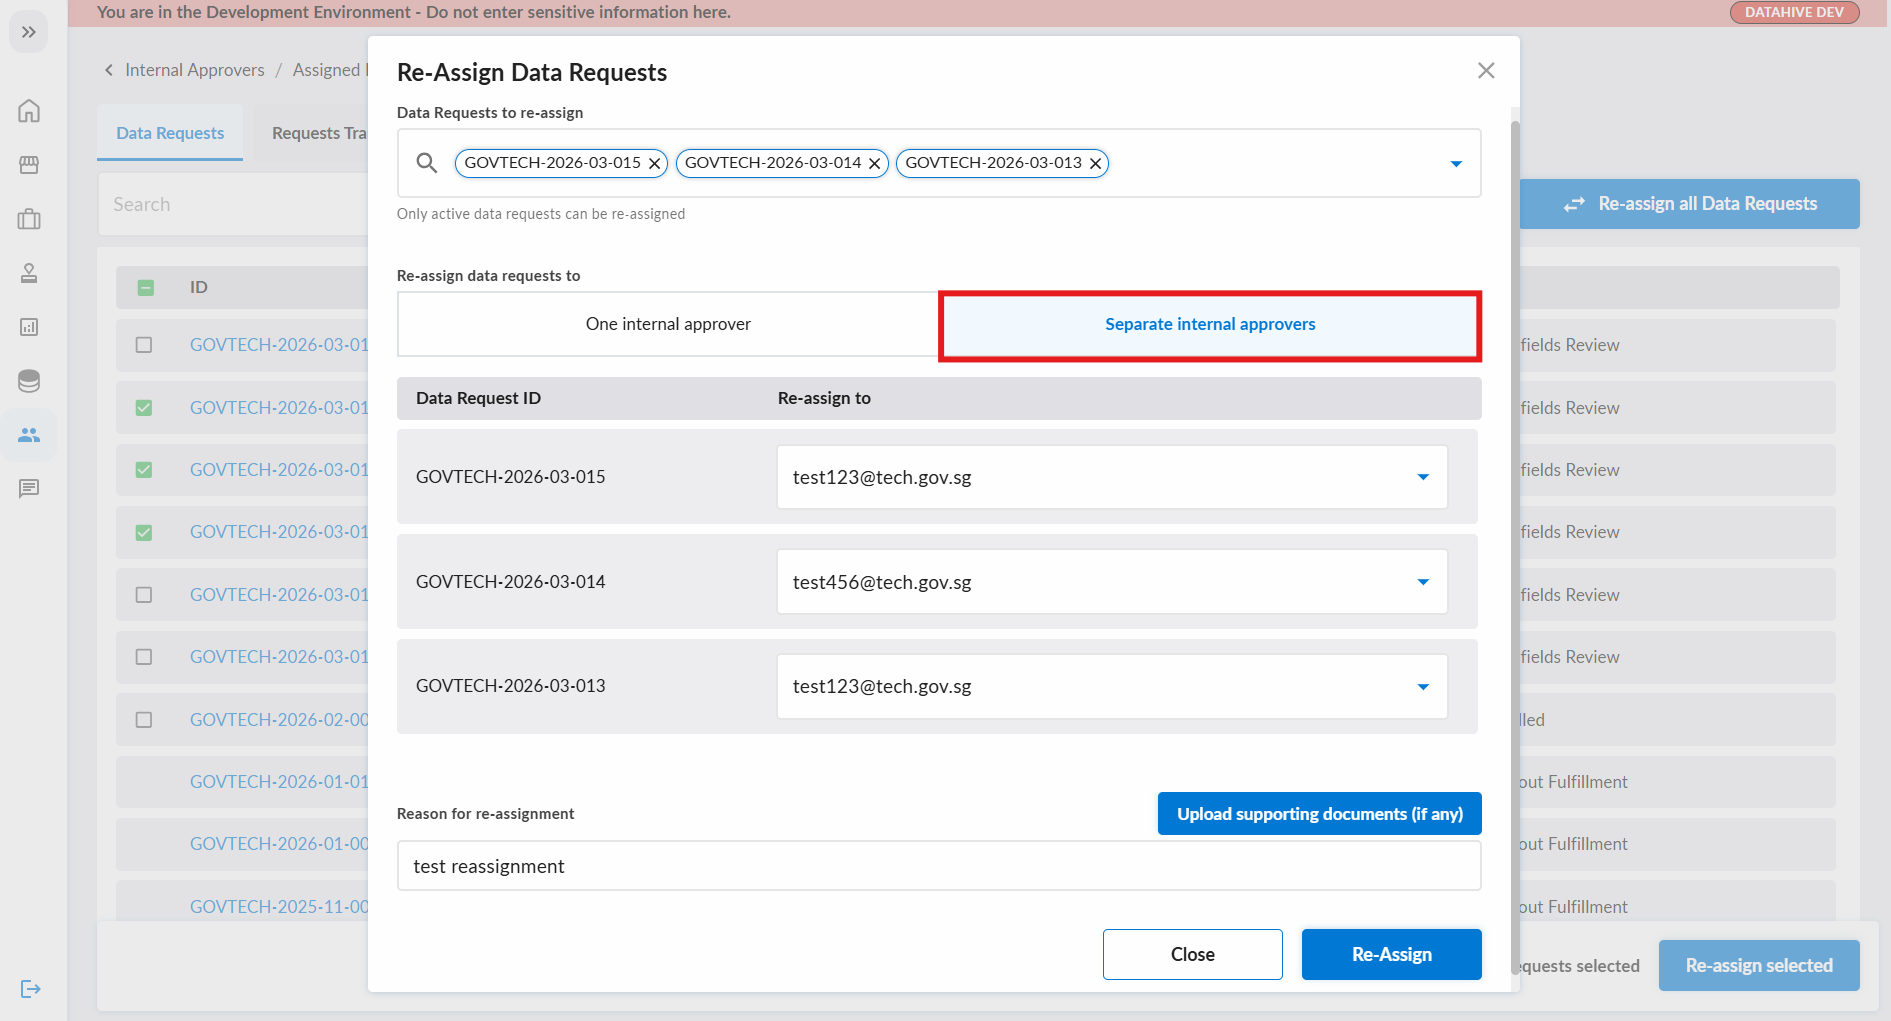
Task: Click Upload supporting documents button
Action: point(1320,814)
